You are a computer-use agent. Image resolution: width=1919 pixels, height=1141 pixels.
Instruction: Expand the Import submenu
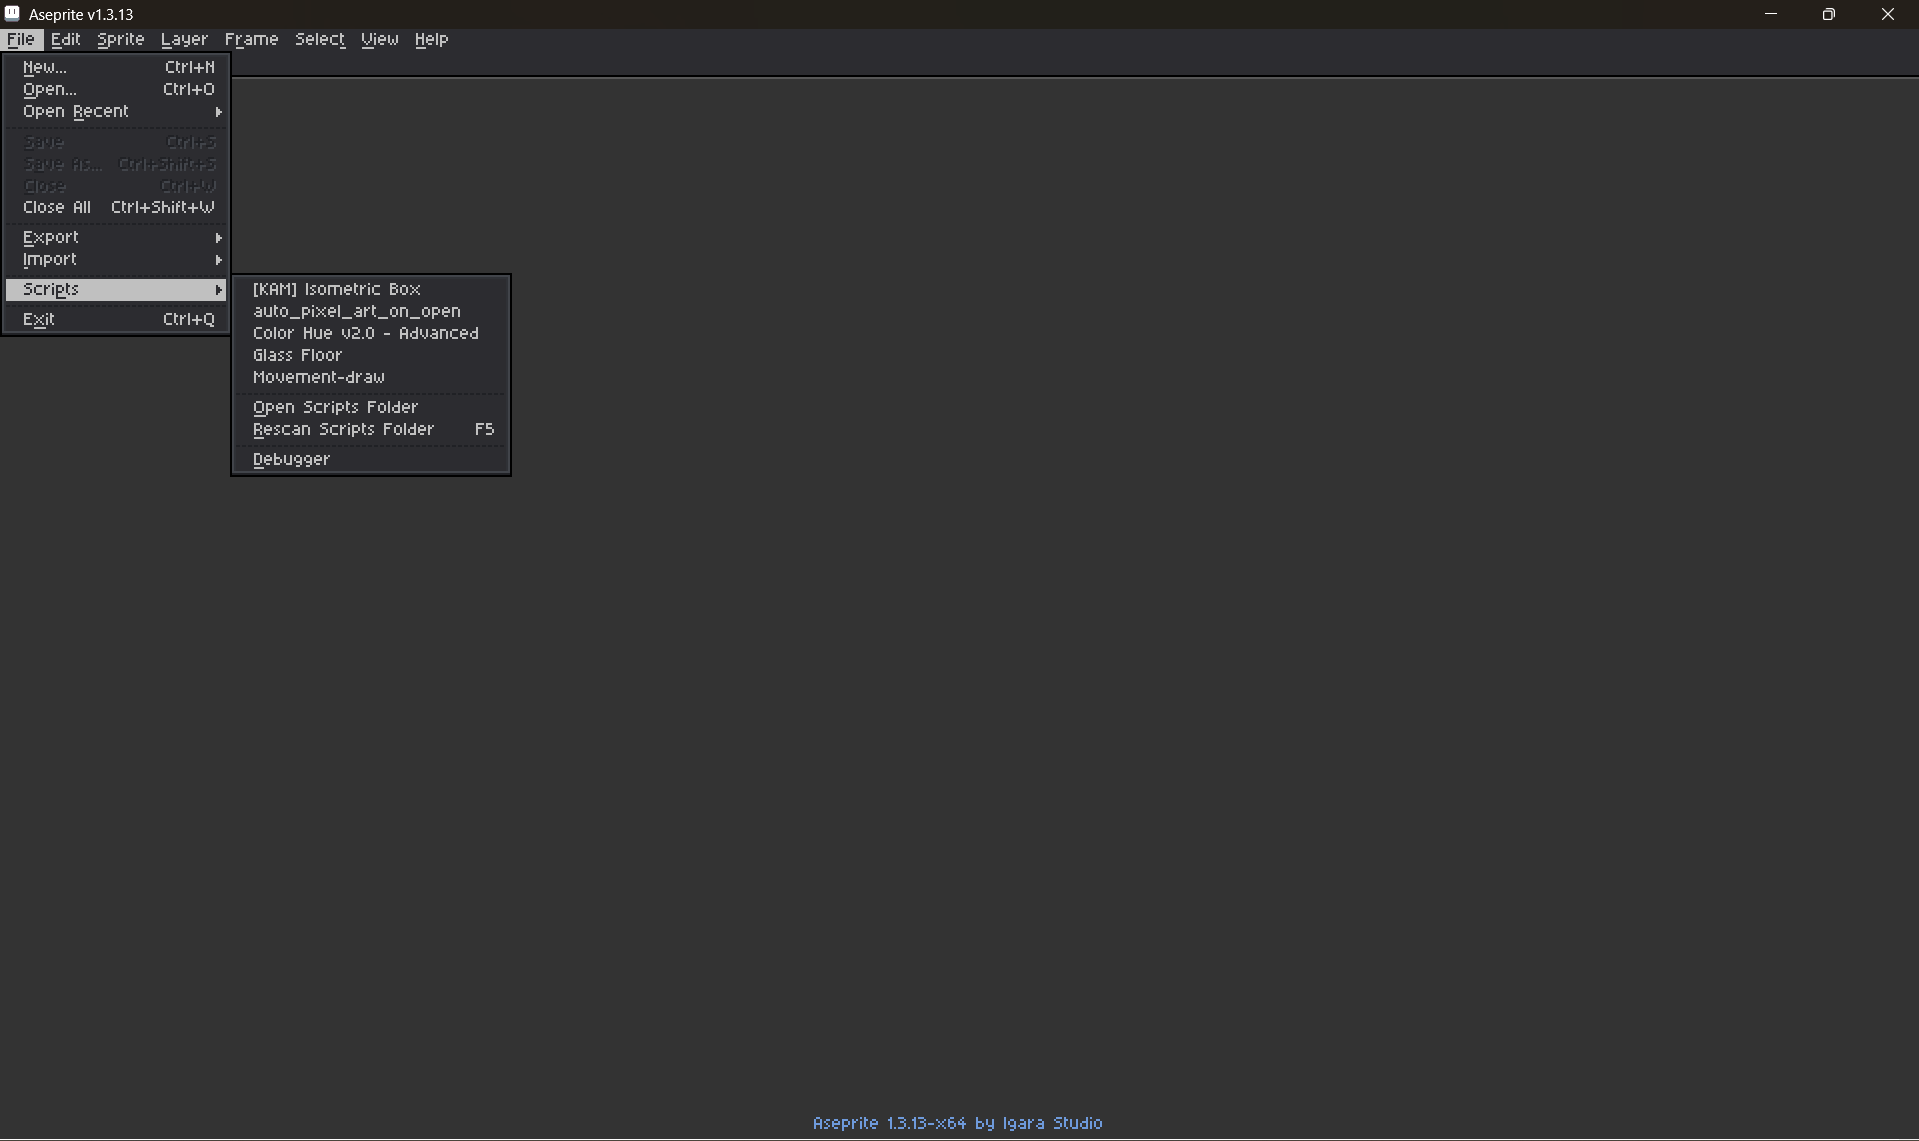[x=116, y=259]
